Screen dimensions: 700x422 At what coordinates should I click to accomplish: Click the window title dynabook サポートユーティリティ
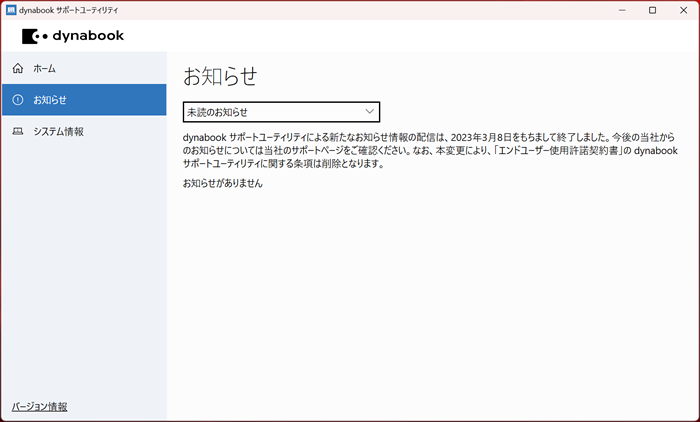[x=69, y=10]
